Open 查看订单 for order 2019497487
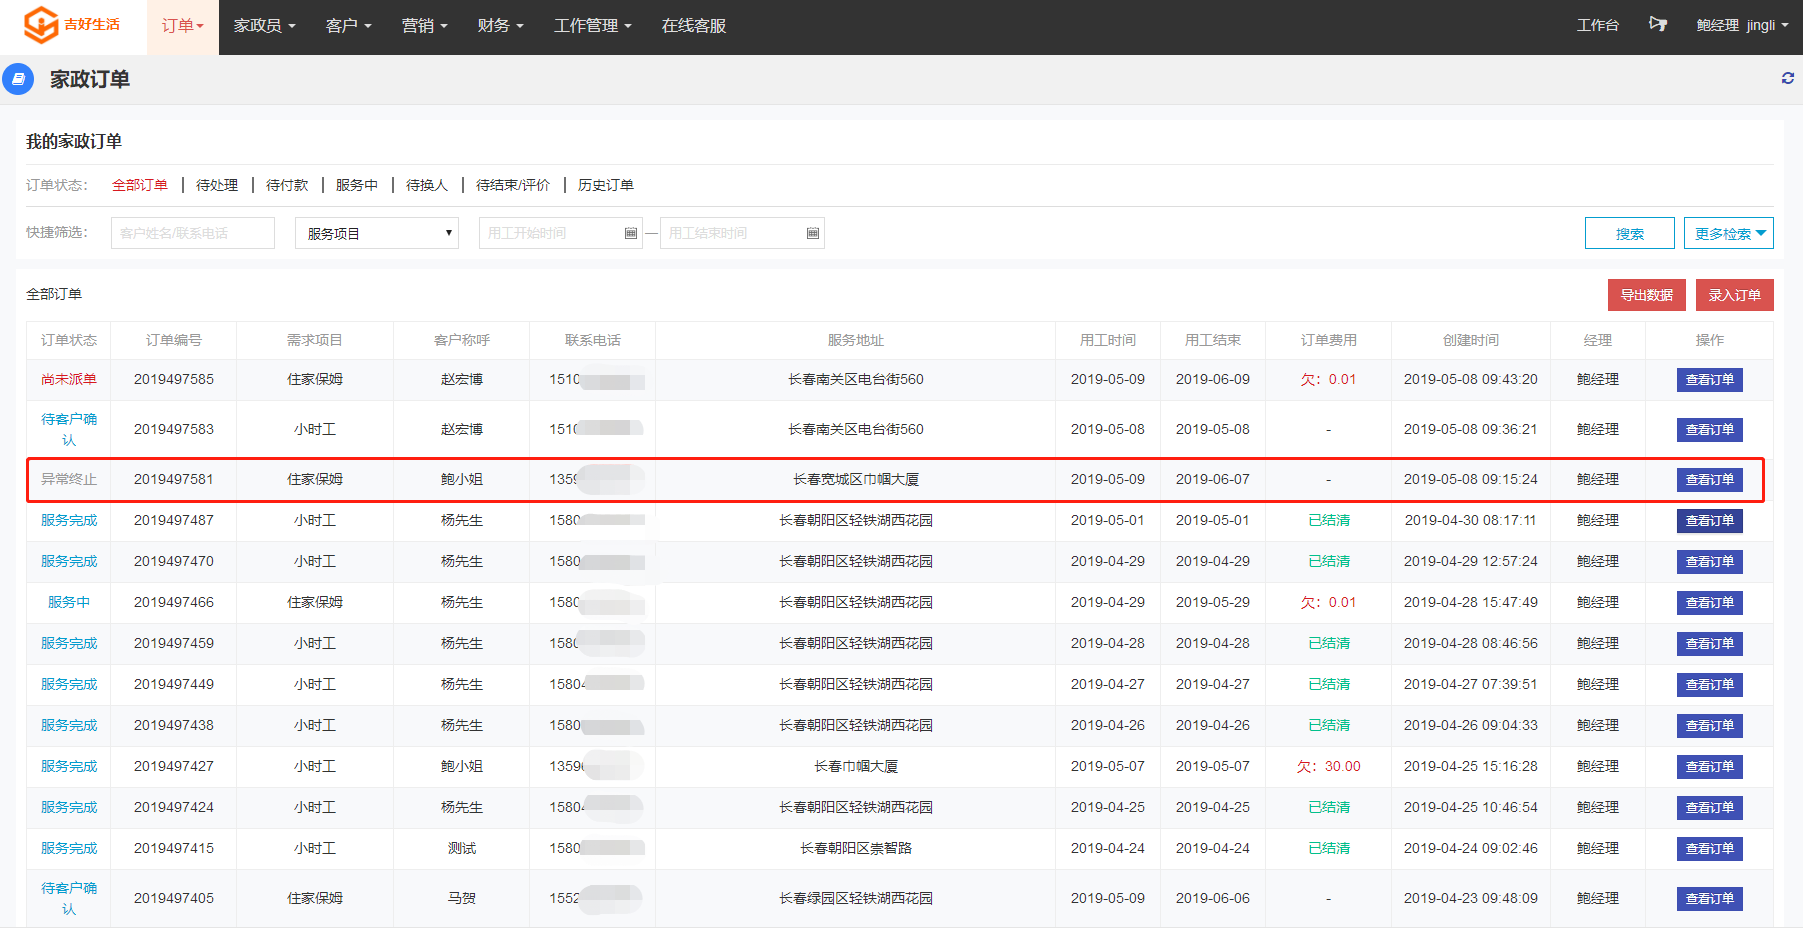The image size is (1803, 928). click(x=1710, y=521)
